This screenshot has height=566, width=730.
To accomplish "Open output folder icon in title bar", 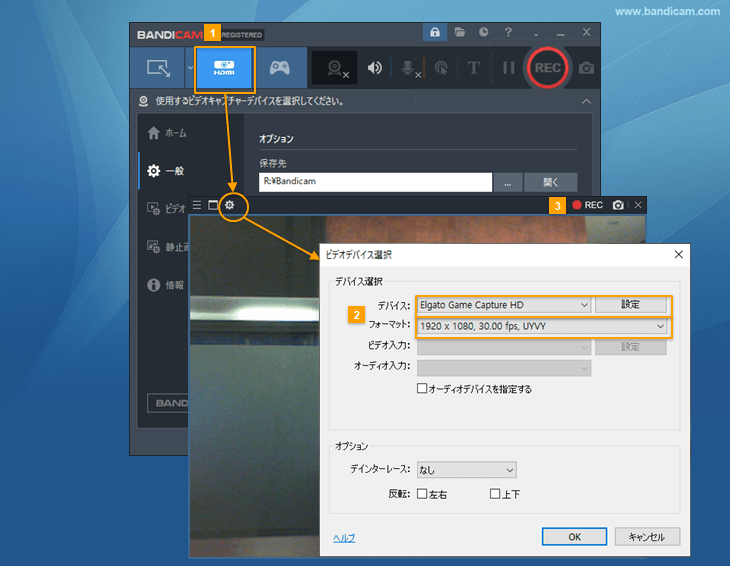I will pyautogui.click(x=460, y=32).
